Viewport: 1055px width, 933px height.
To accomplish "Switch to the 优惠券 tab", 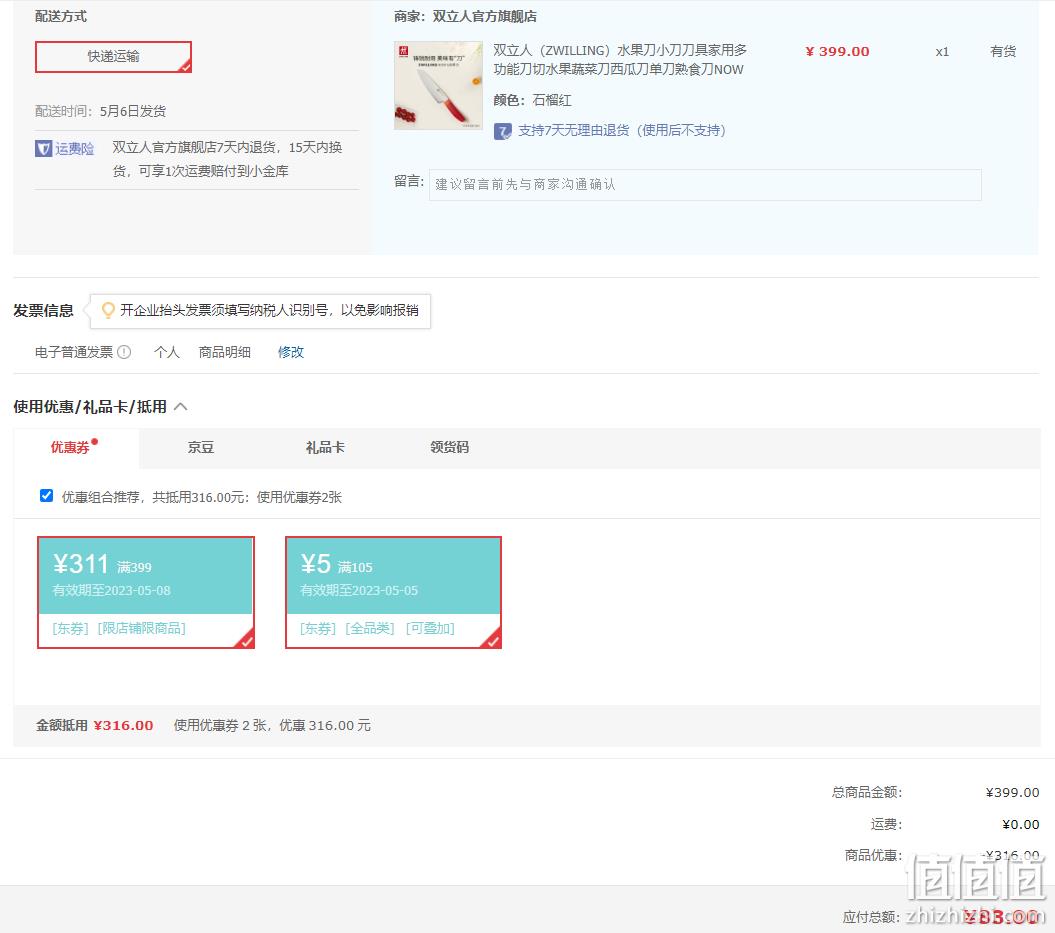I will 70,447.
